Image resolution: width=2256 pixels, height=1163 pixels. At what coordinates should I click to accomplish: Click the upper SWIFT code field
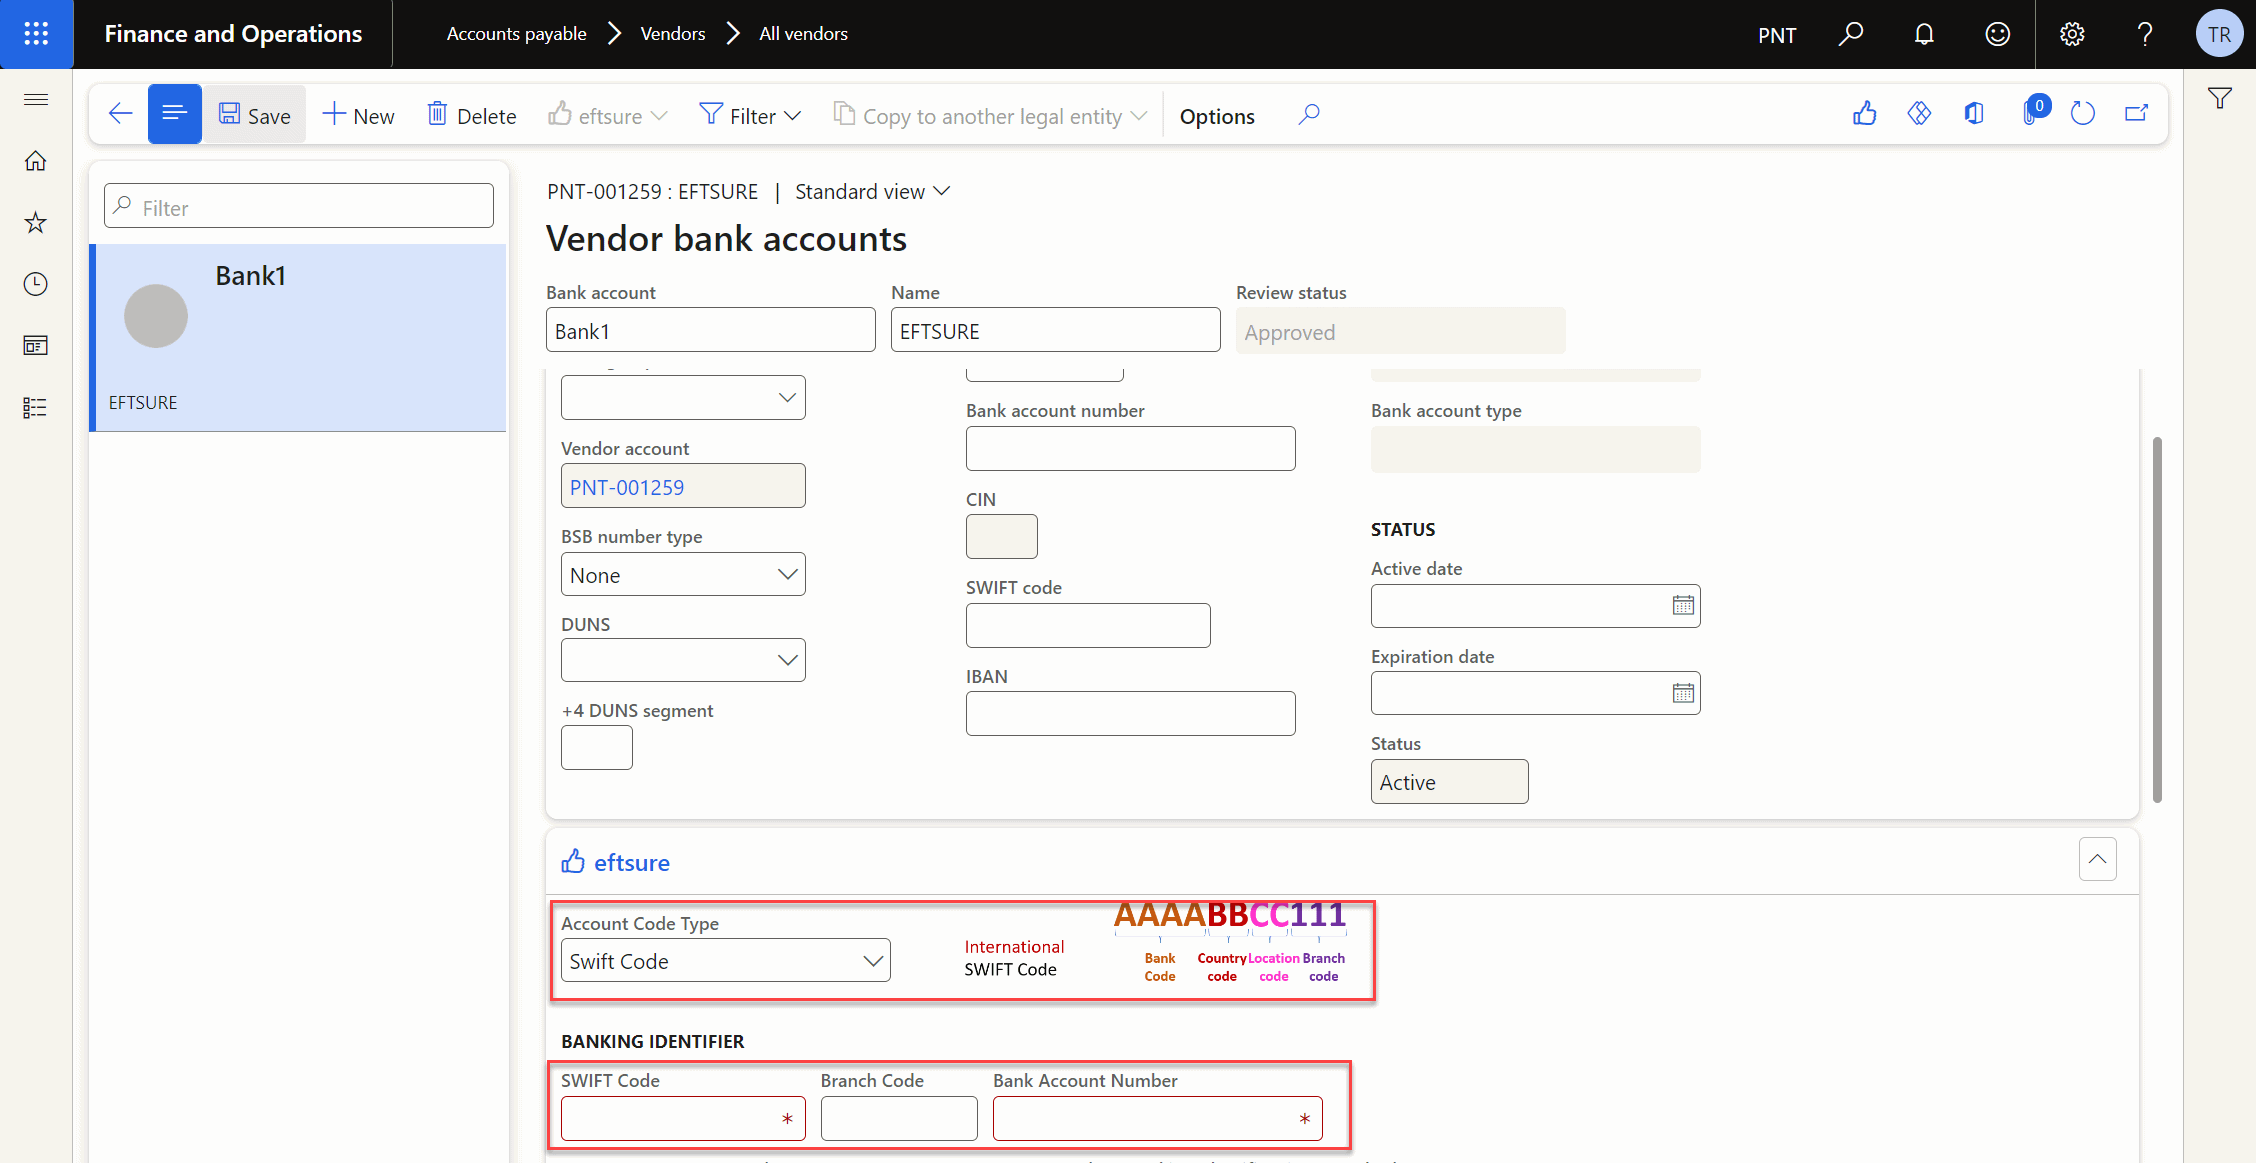point(1088,625)
